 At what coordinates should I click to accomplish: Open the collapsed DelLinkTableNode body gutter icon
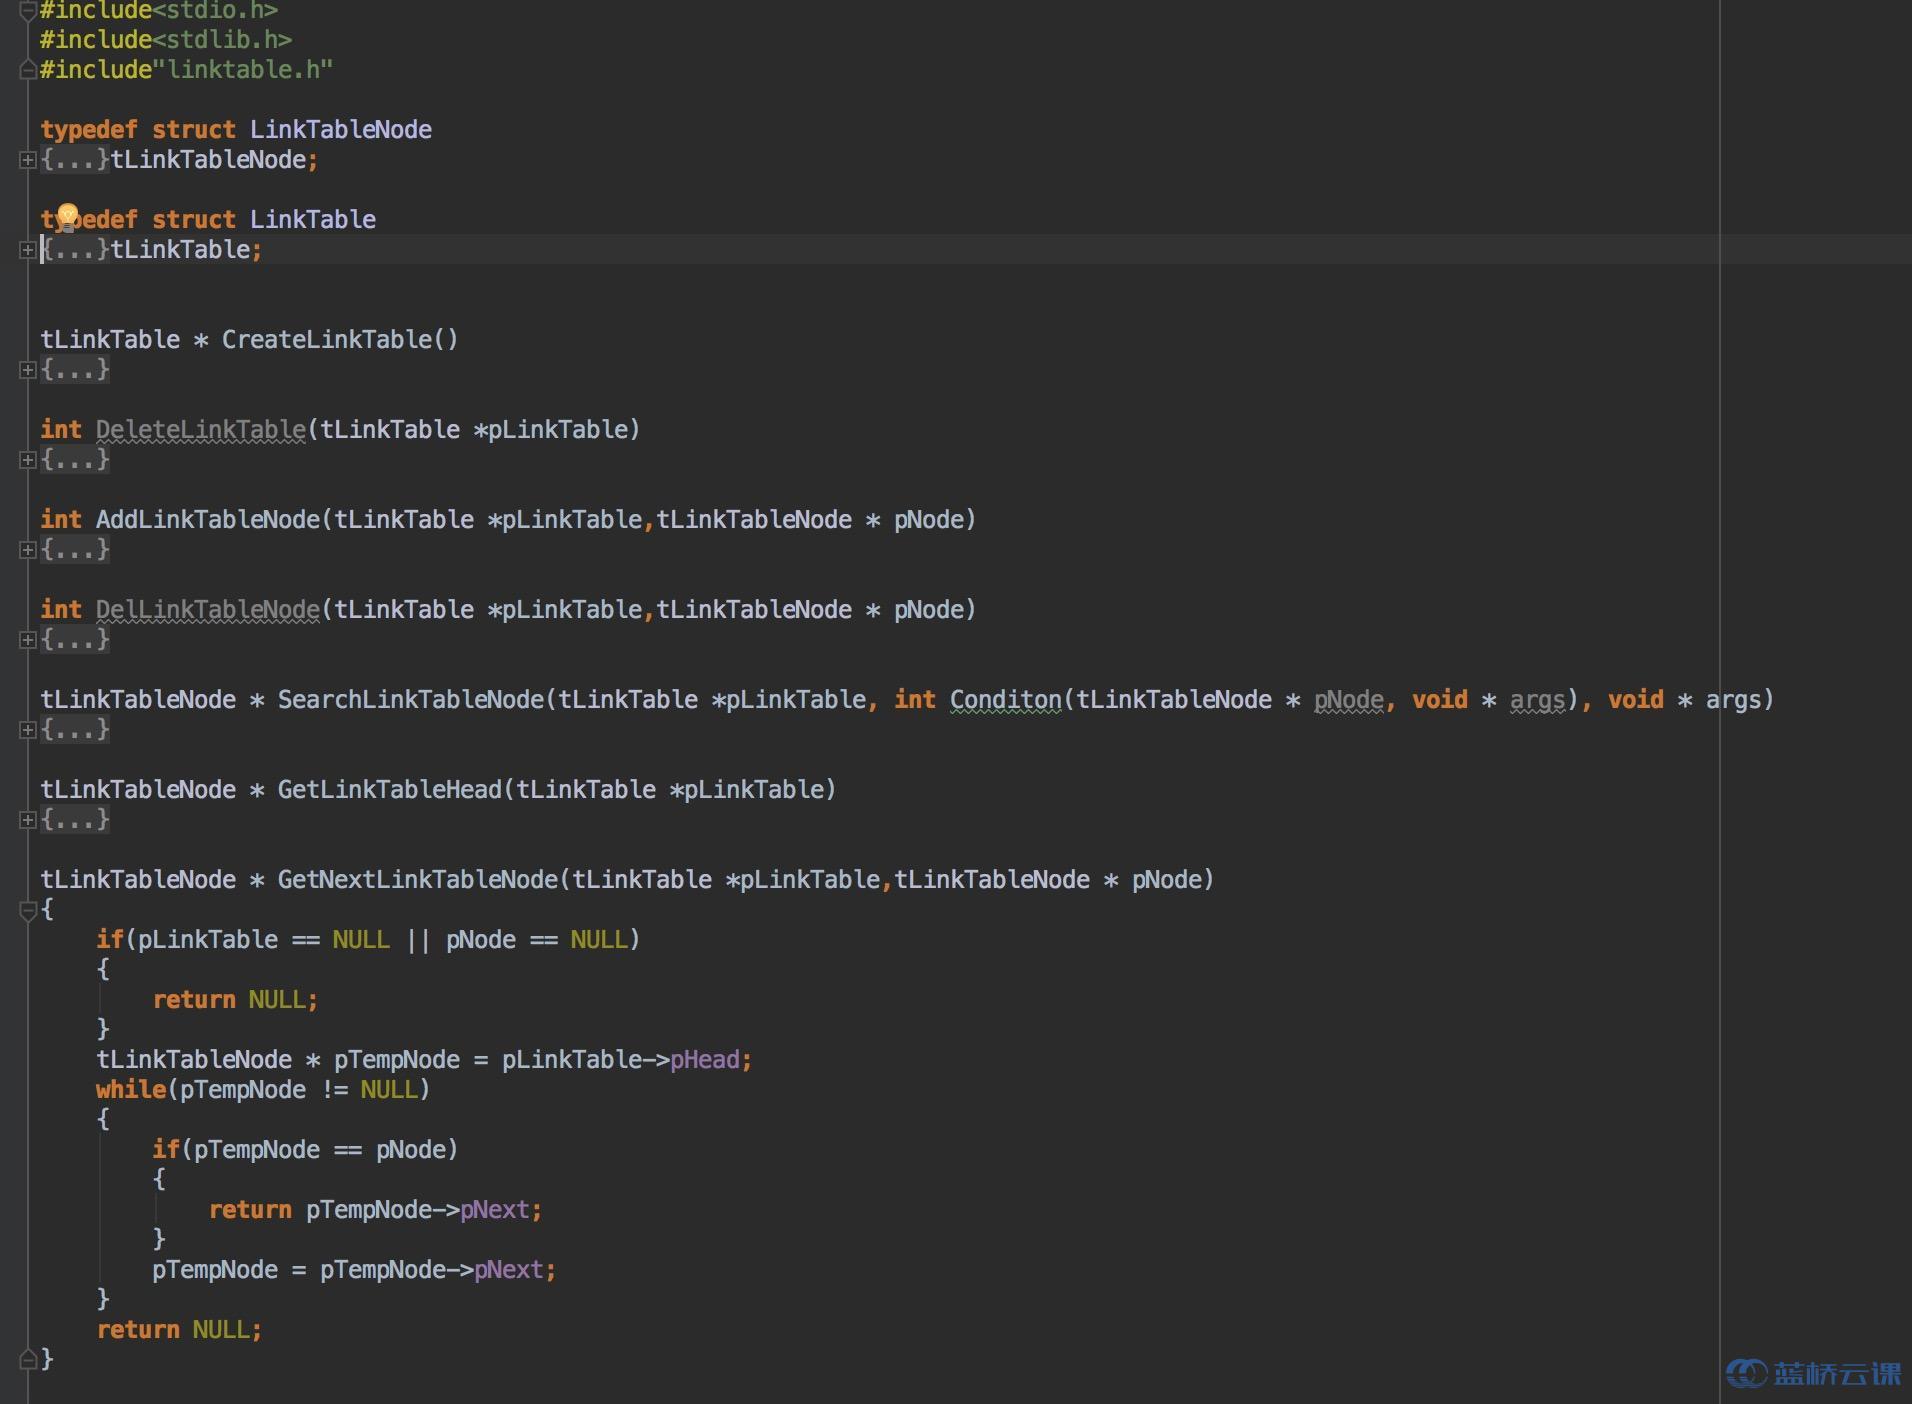28,640
